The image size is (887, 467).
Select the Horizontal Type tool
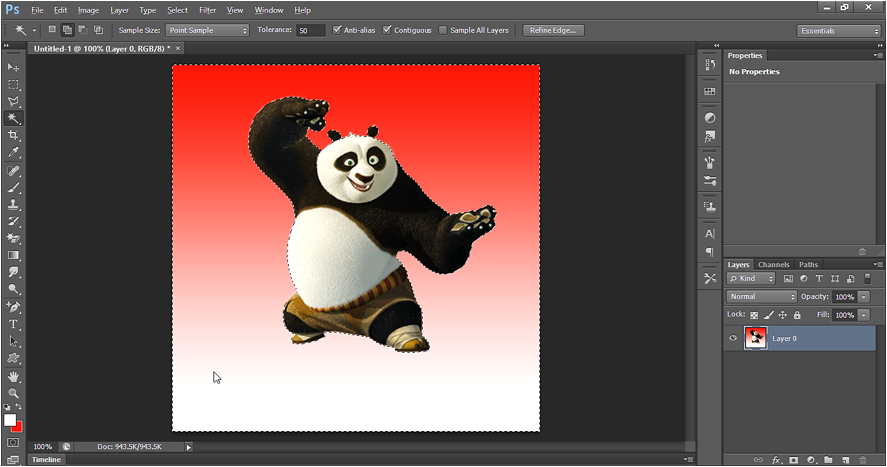[x=13, y=325]
